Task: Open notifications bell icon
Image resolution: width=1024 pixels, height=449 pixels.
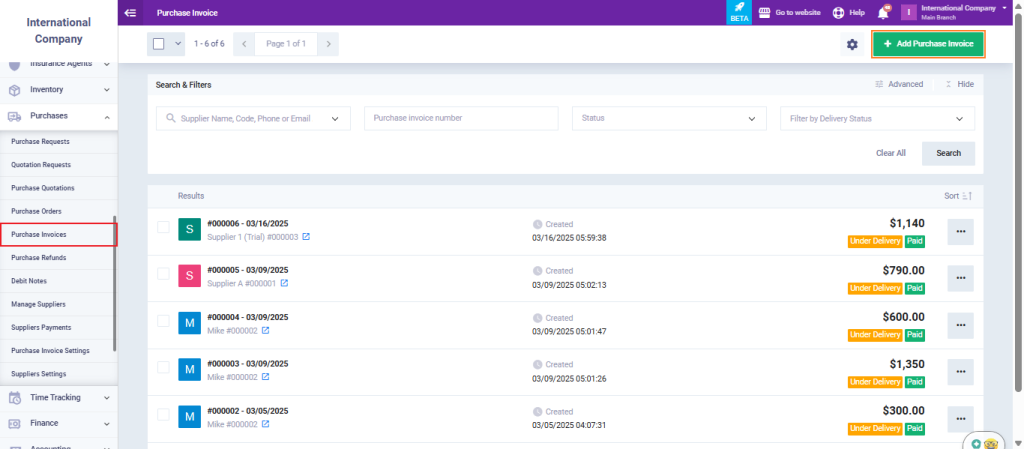Action: (883, 12)
